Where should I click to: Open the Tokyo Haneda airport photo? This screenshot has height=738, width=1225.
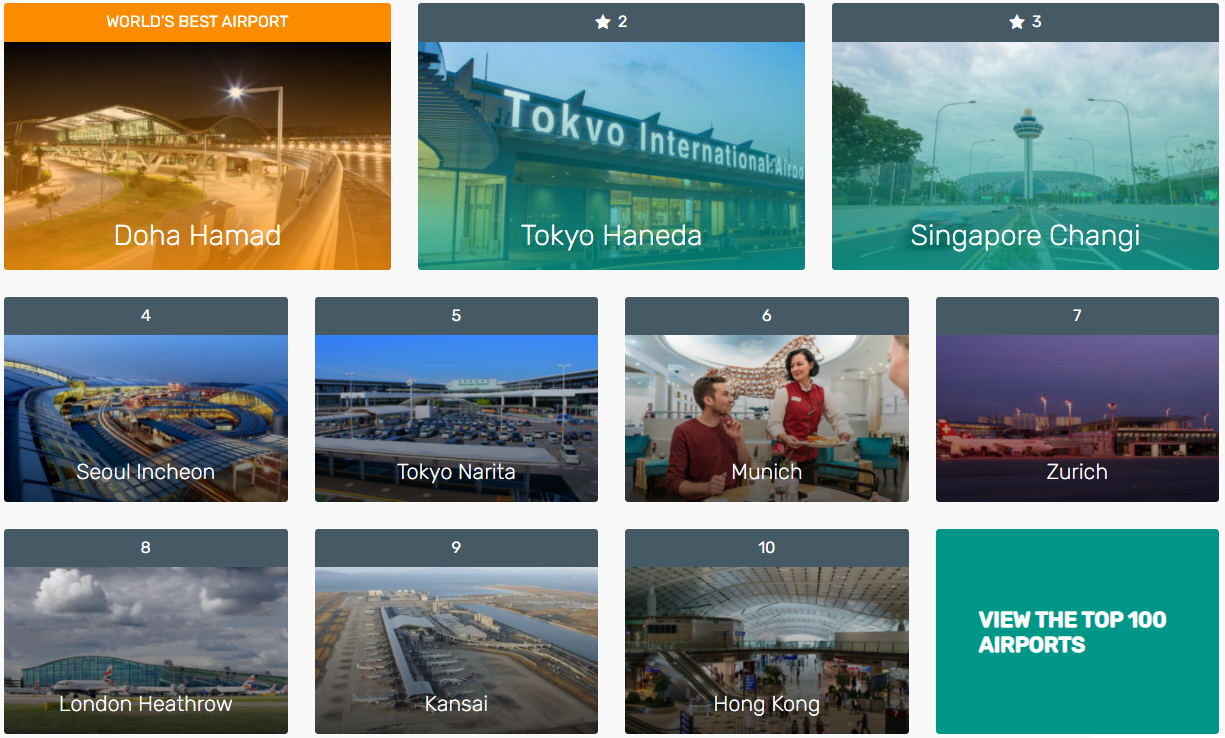611,155
